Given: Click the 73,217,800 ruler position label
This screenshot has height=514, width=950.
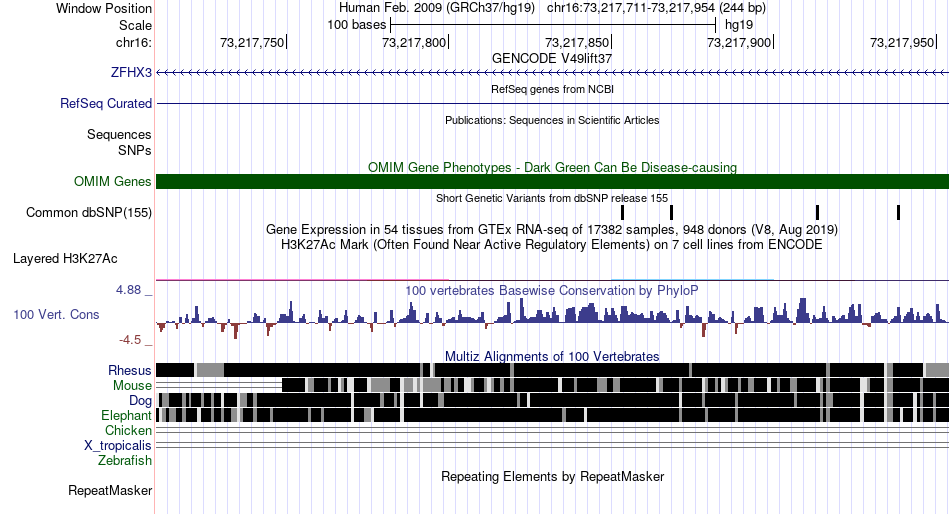Looking at the screenshot, I should point(414,42).
